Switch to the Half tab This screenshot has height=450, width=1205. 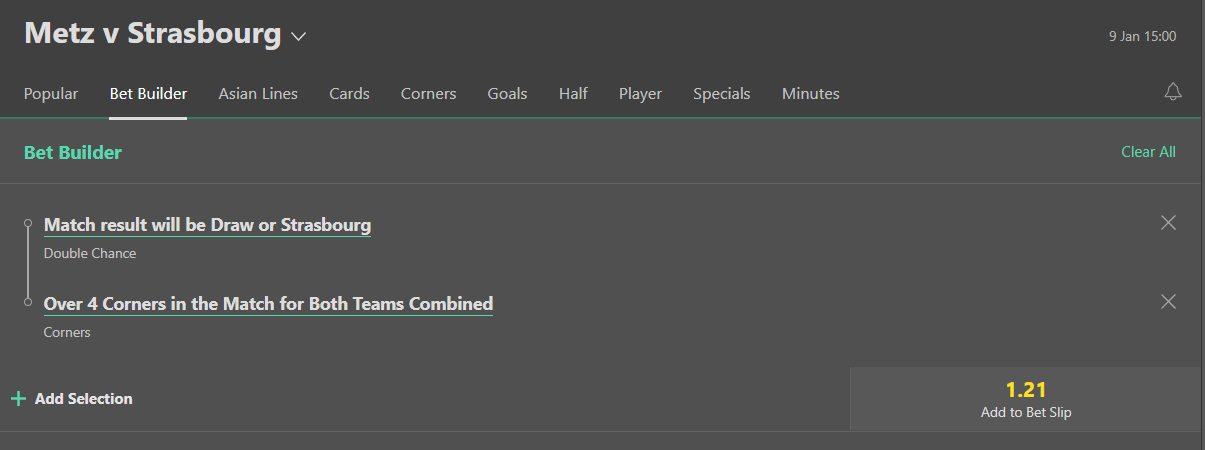(573, 94)
